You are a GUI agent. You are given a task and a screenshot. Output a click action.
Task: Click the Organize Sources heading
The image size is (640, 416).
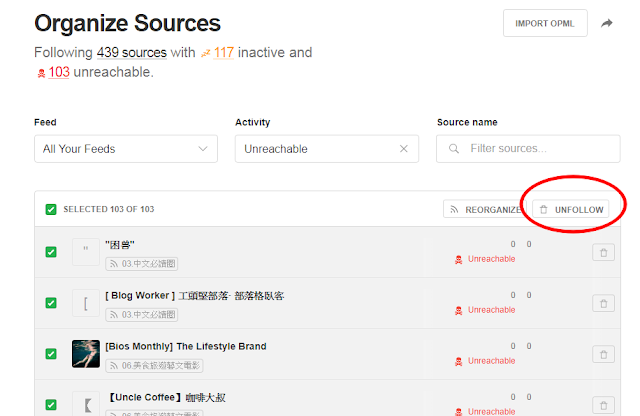click(127, 23)
